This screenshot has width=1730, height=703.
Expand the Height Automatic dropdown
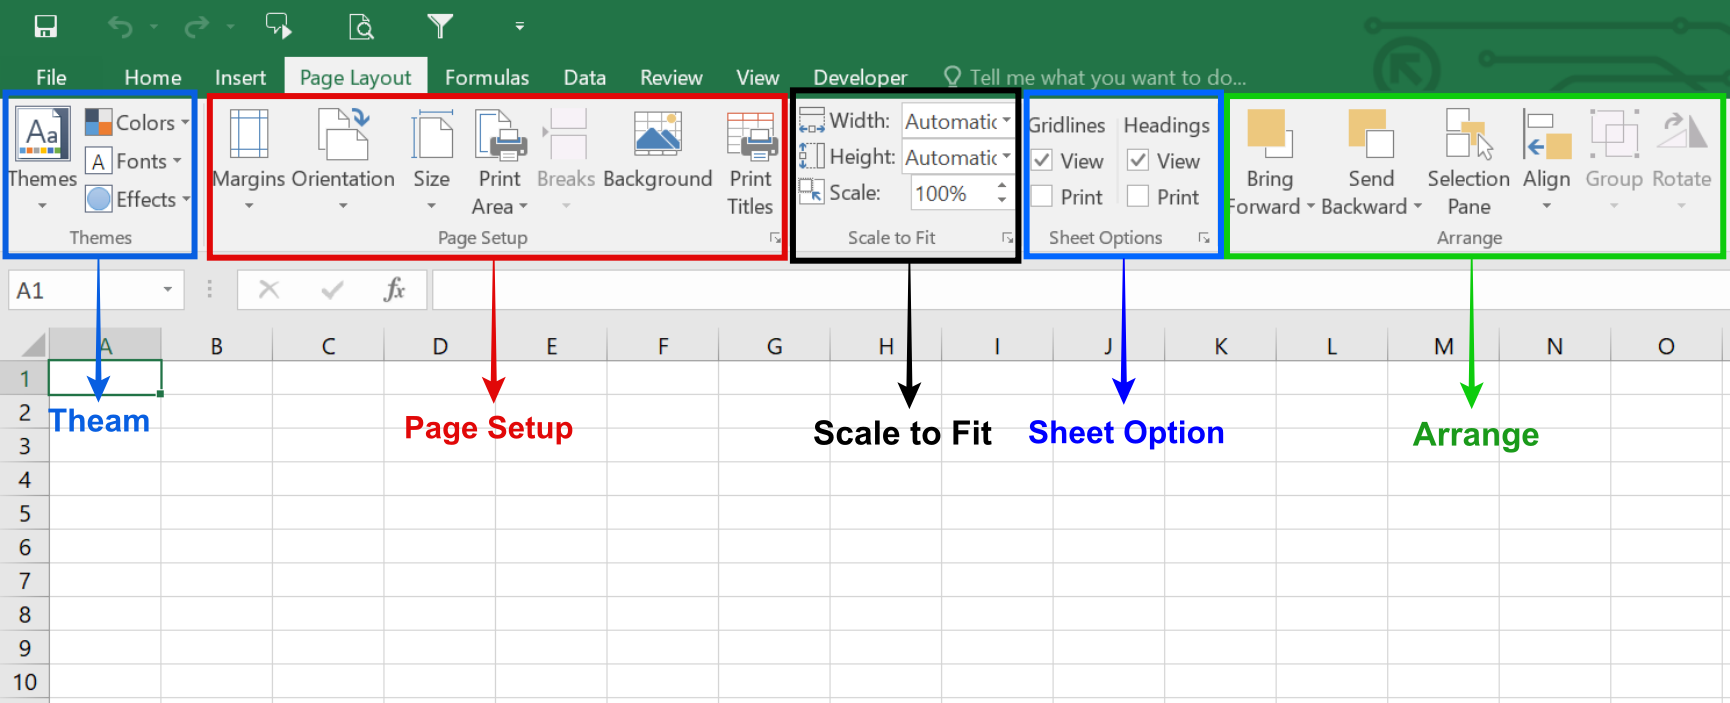pos(1007,157)
